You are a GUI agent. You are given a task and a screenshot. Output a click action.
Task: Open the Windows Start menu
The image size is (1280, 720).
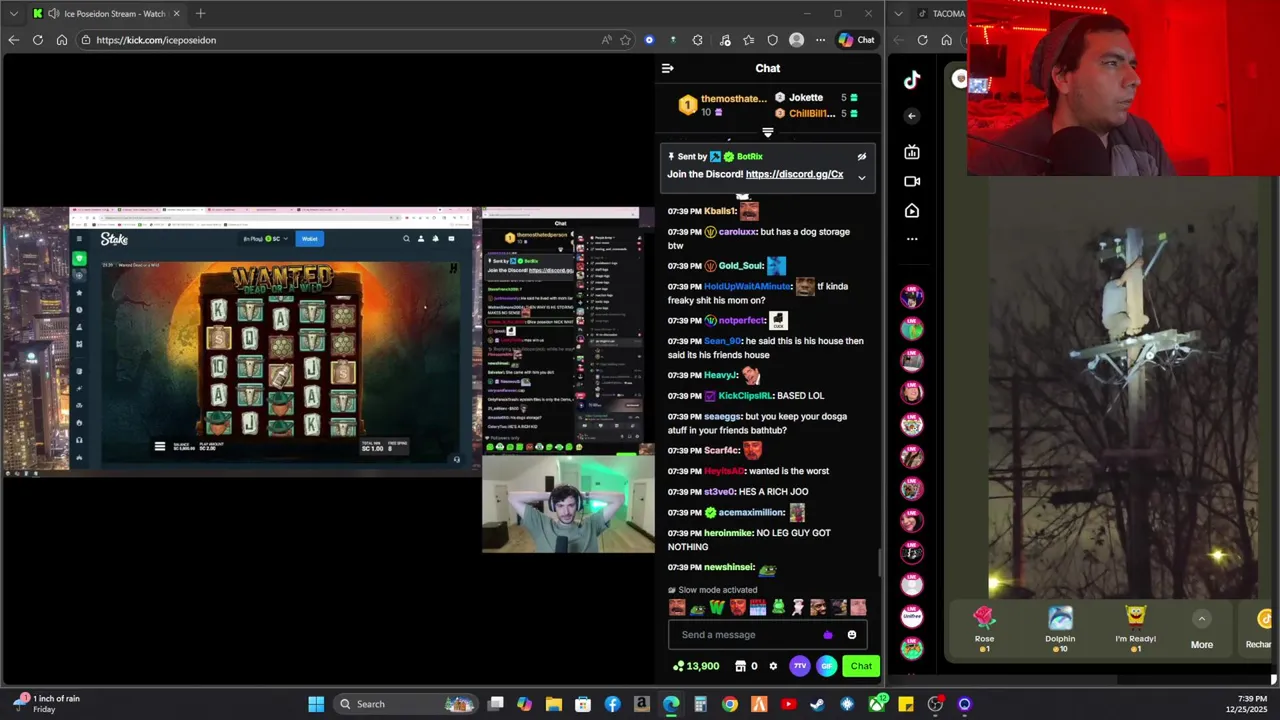(316, 704)
